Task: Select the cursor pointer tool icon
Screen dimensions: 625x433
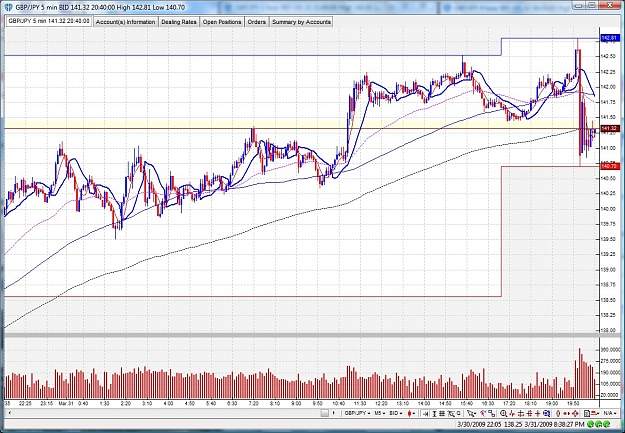Action: click(x=471, y=413)
